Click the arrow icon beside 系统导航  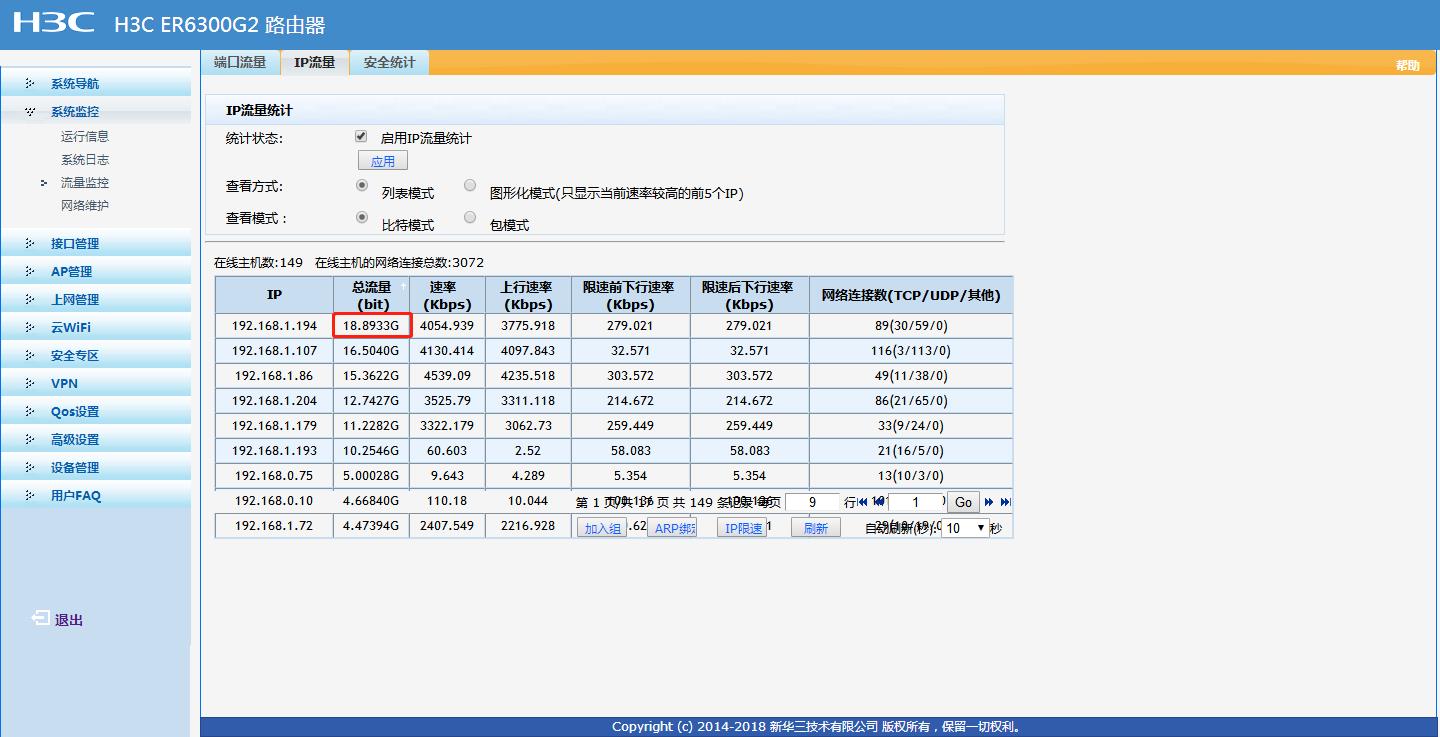(x=30, y=84)
